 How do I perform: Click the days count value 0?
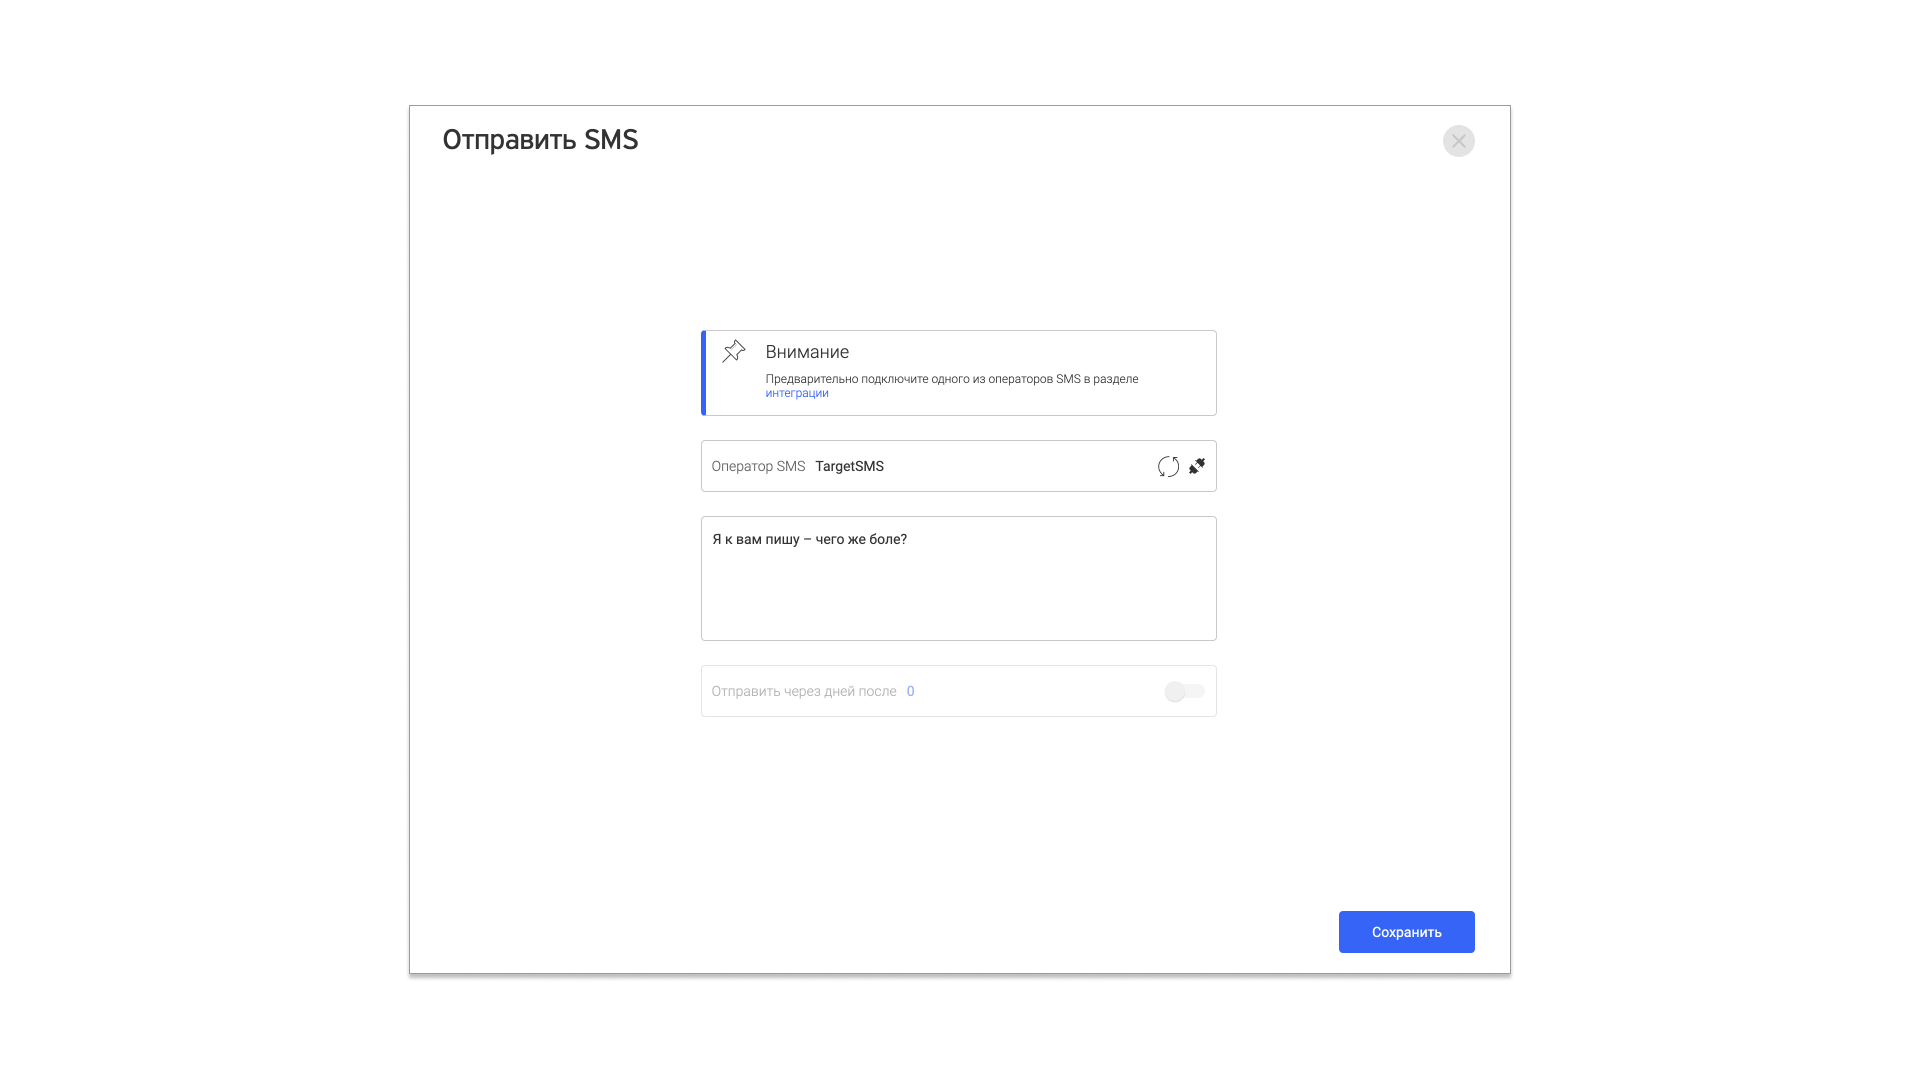point(910,691)
